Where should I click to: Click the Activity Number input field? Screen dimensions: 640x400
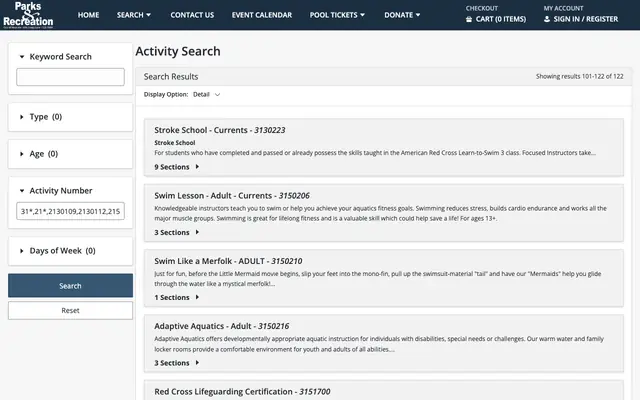[70, 211]
